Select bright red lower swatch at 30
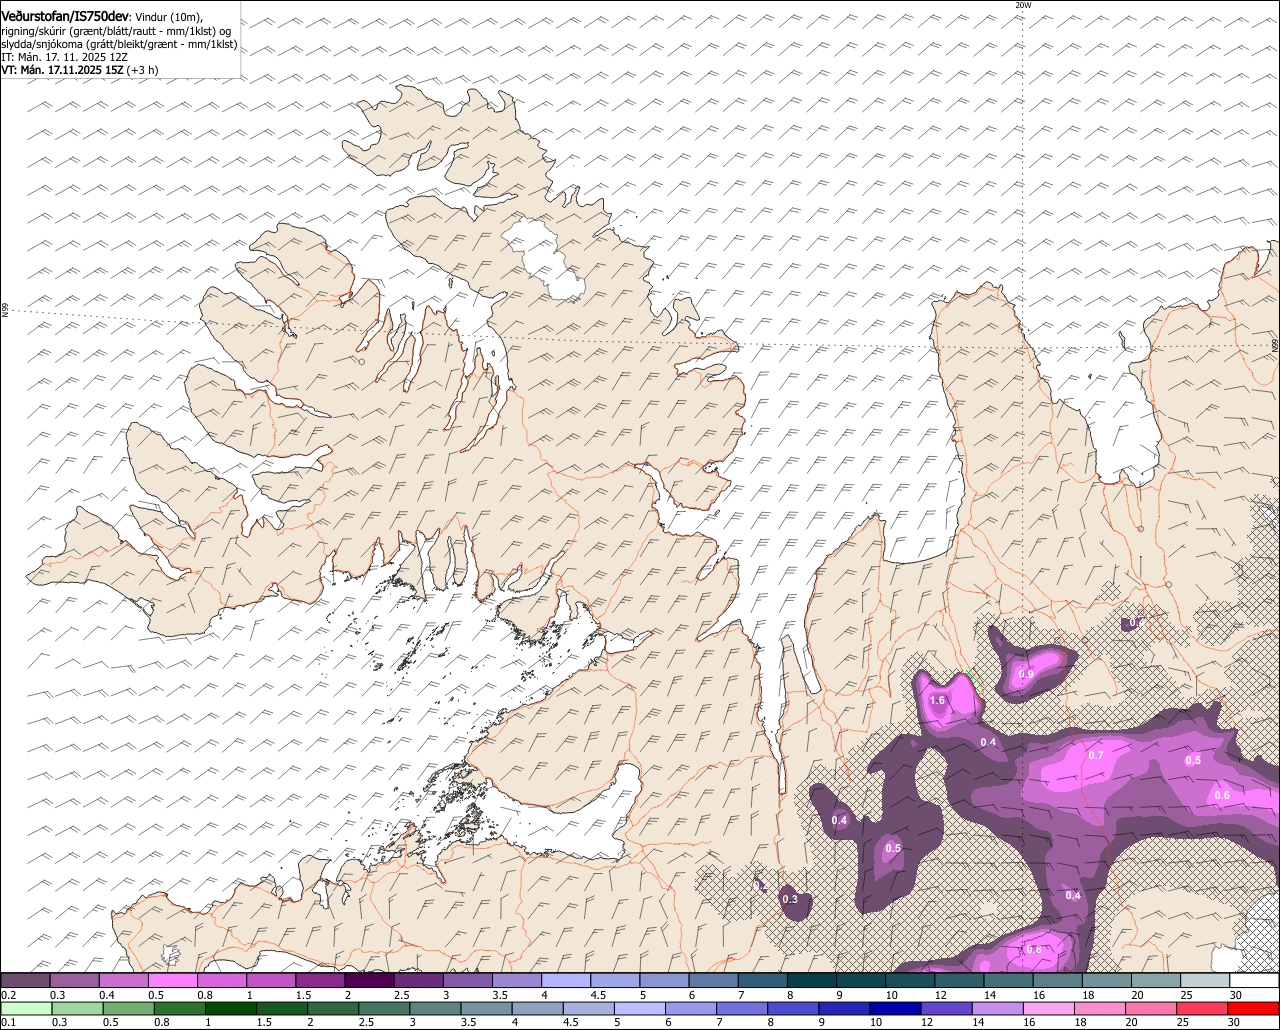This screenshot has height=1030, width=1280. pyautogui.click(x=1255, y=1008)
